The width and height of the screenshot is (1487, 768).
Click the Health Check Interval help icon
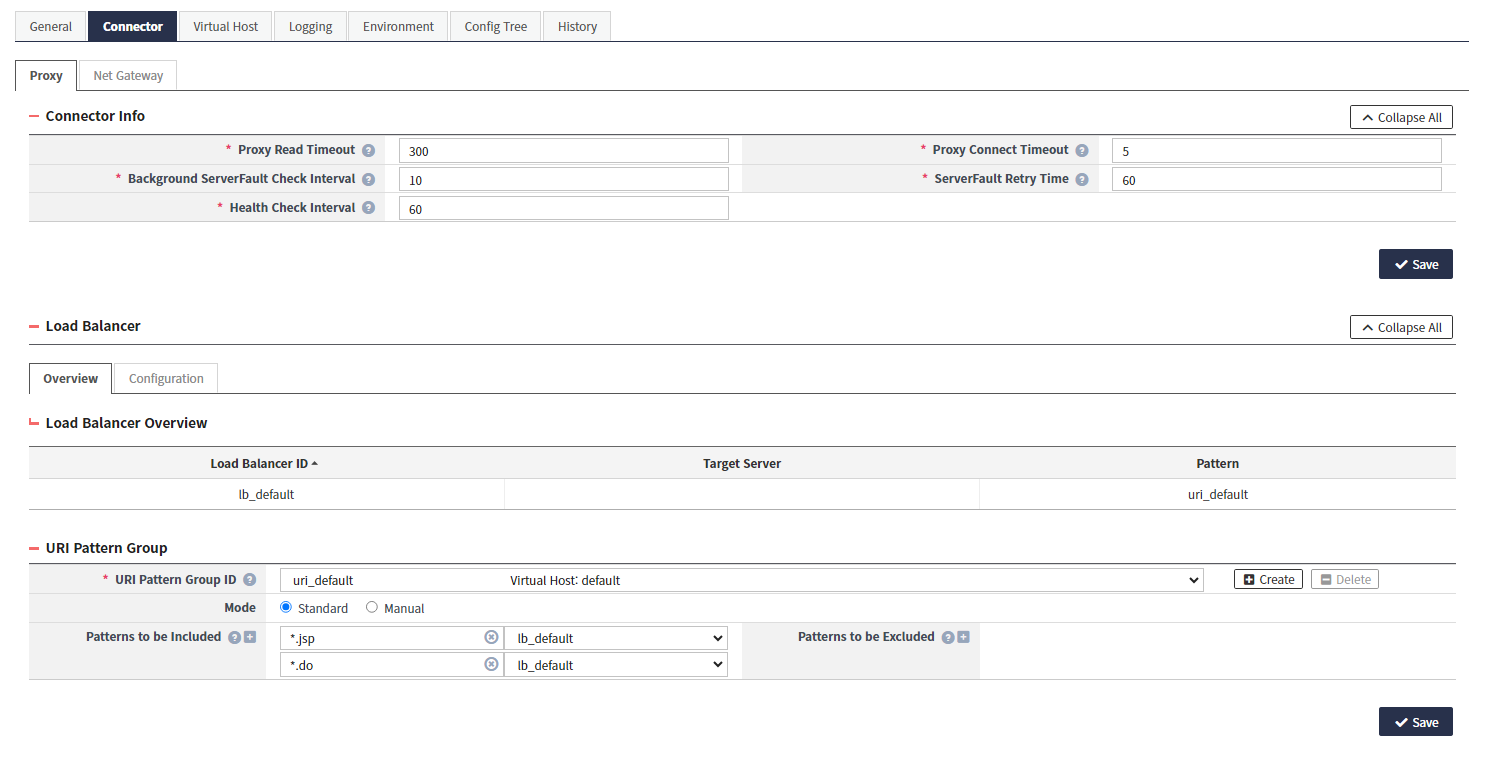(368, 207)
